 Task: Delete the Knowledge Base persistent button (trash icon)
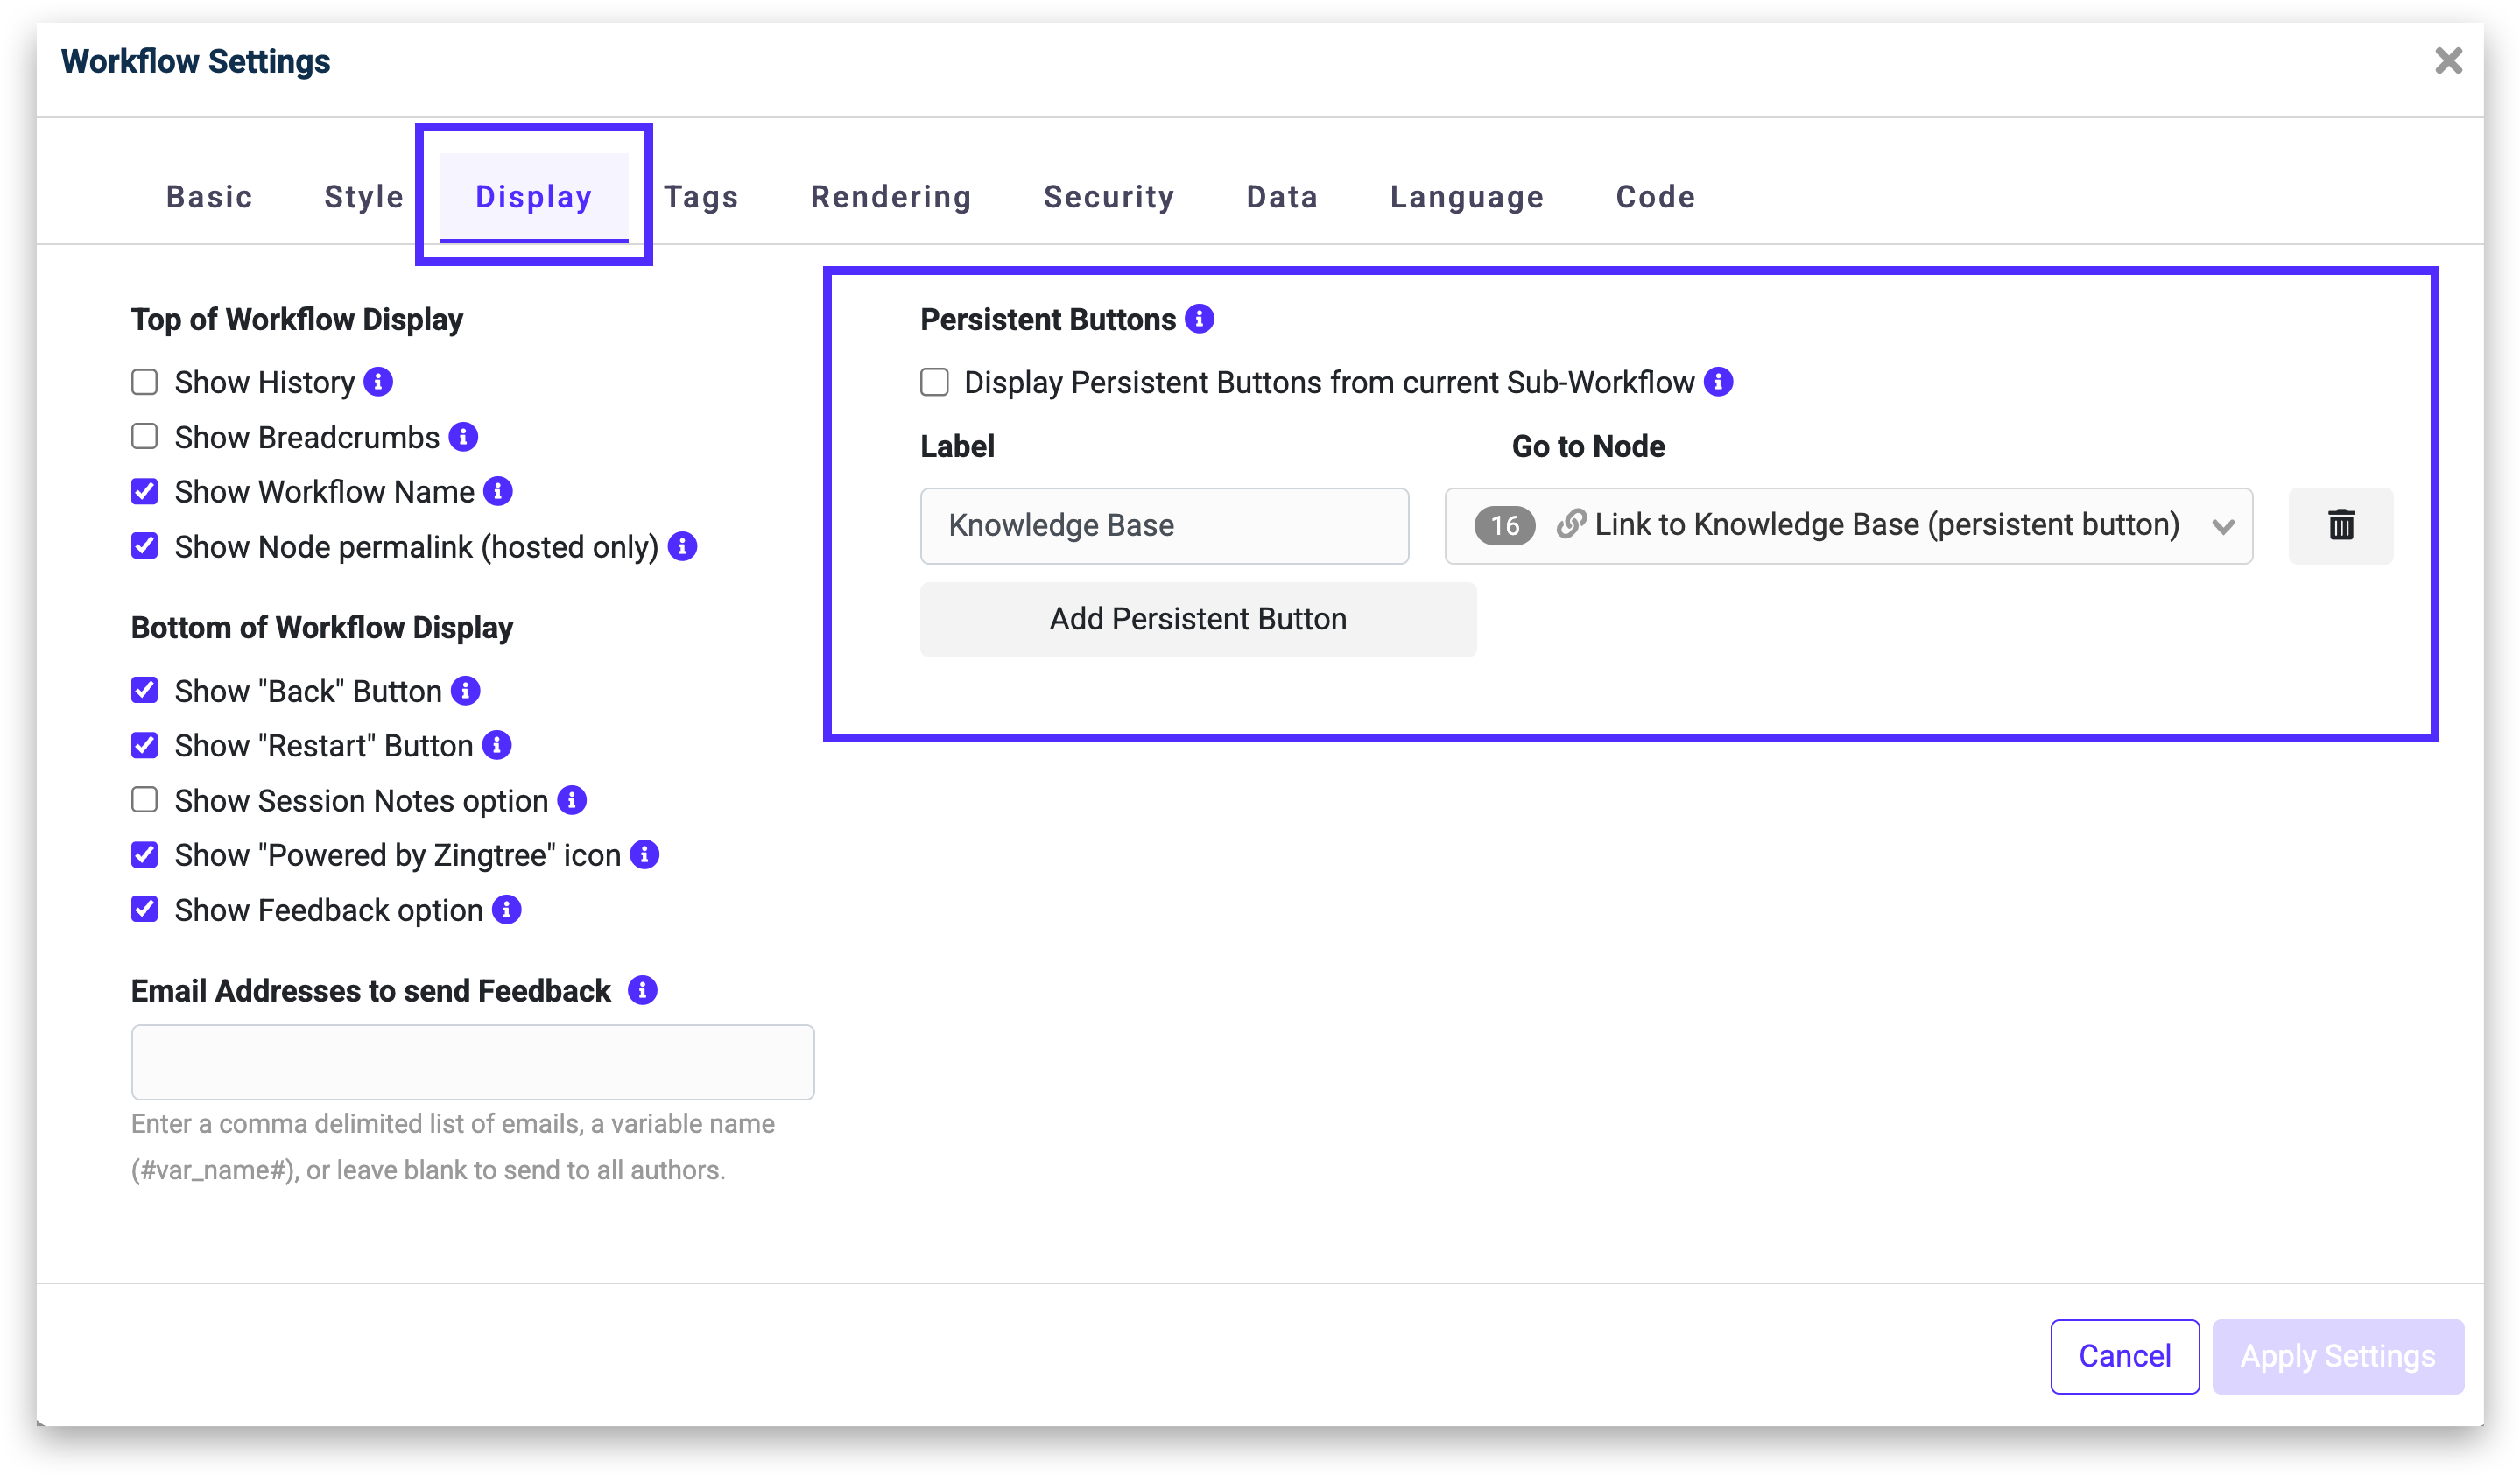tap(2340, 526)
